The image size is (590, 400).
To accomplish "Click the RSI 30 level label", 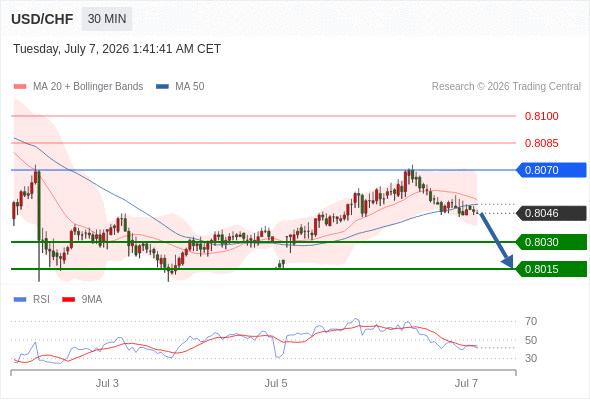I will click(531, 358).
